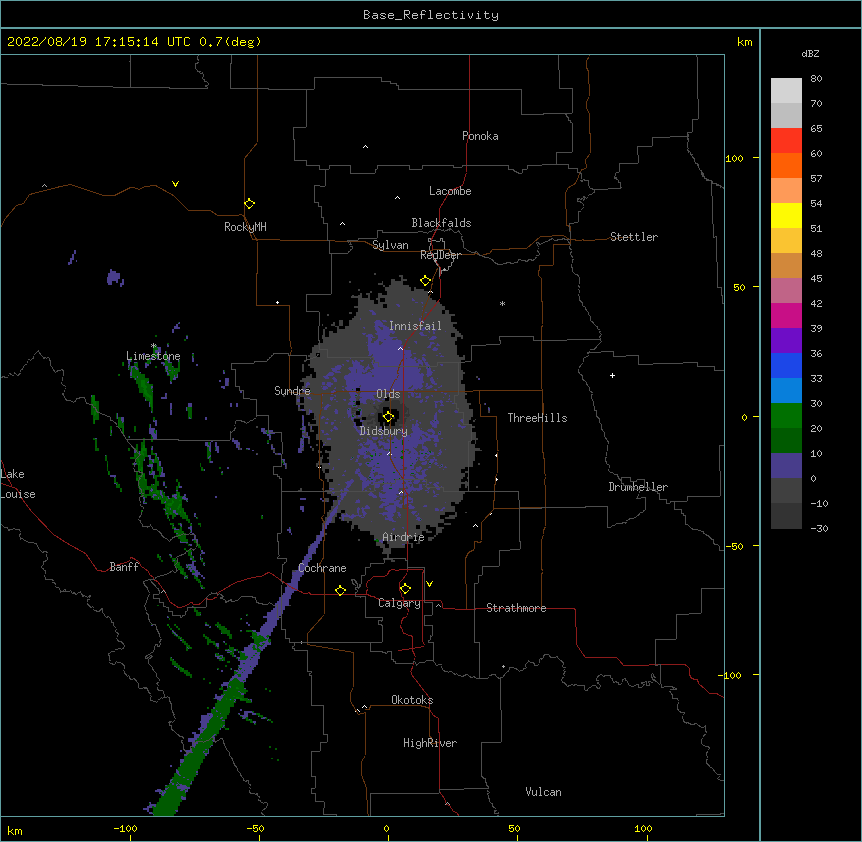
Task: Select the Stettler label
Action: (x=634, y=237)
